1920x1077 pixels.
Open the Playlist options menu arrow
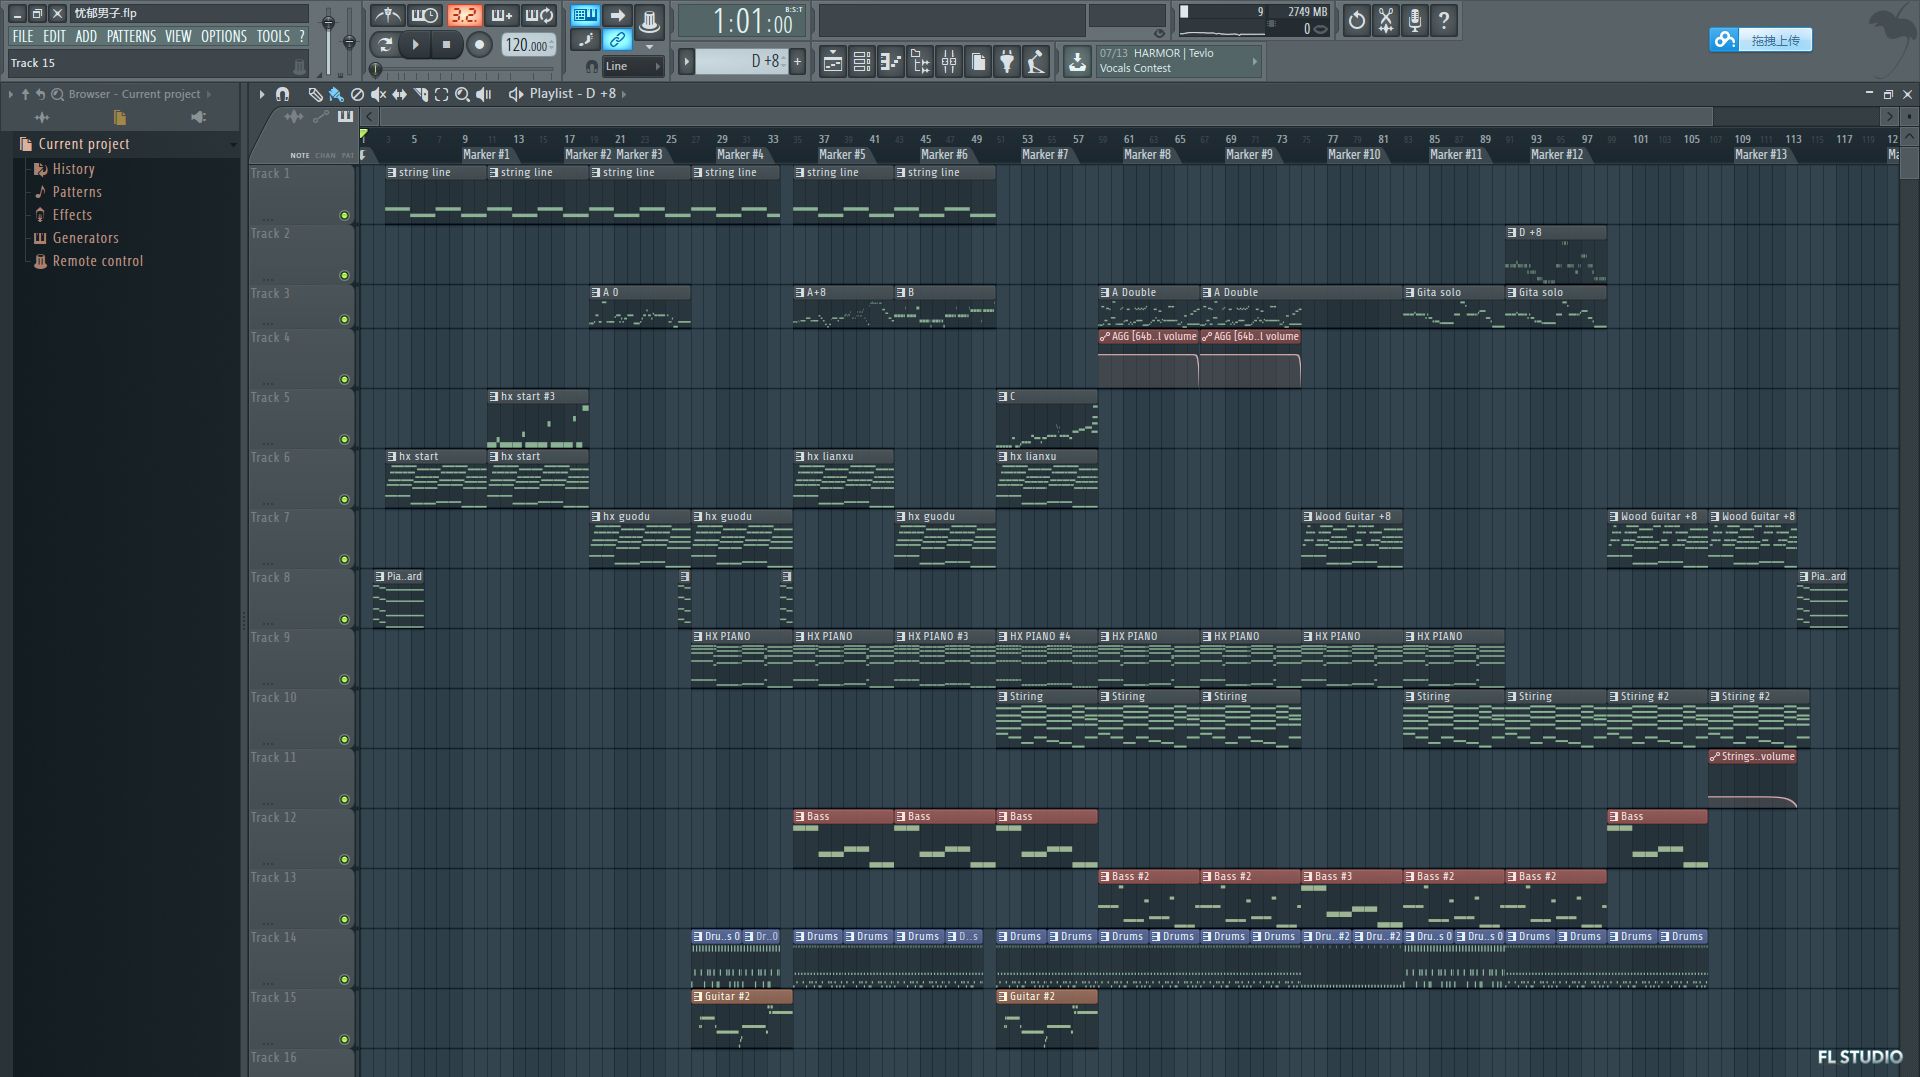pyautogui.click(x=262, y=94)
